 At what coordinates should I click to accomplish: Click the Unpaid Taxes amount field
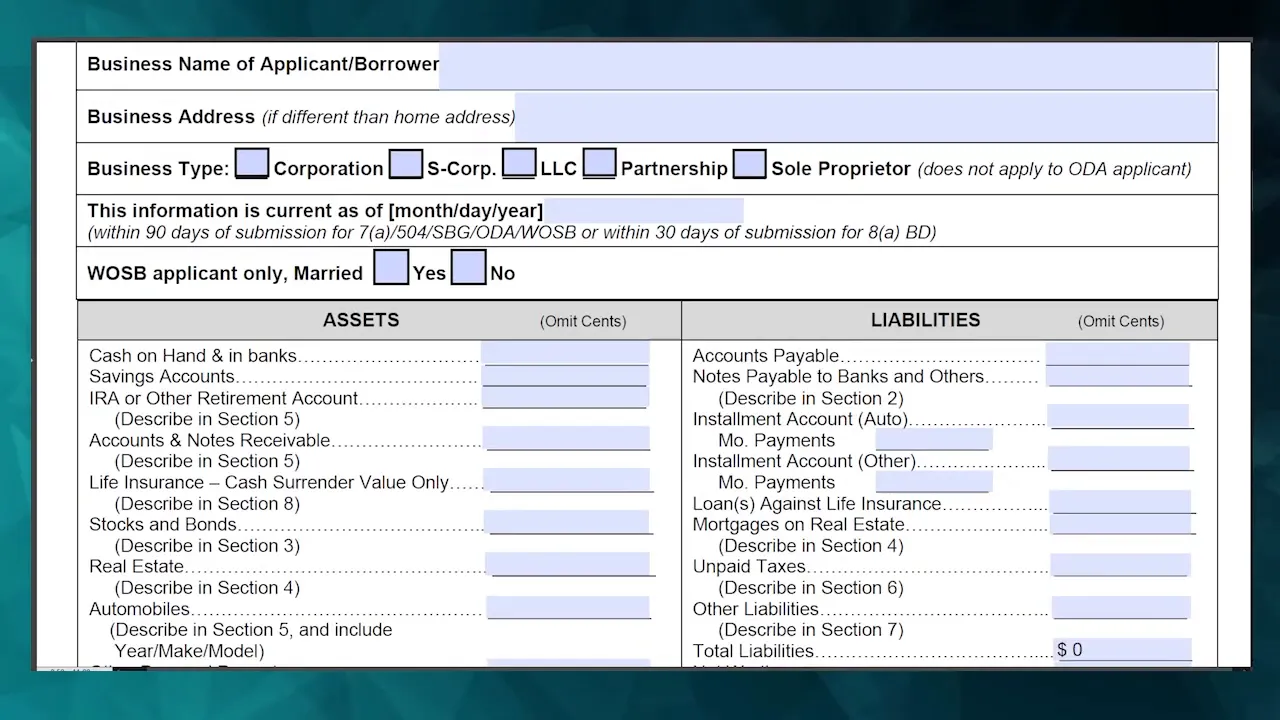tap(1120, 564)
